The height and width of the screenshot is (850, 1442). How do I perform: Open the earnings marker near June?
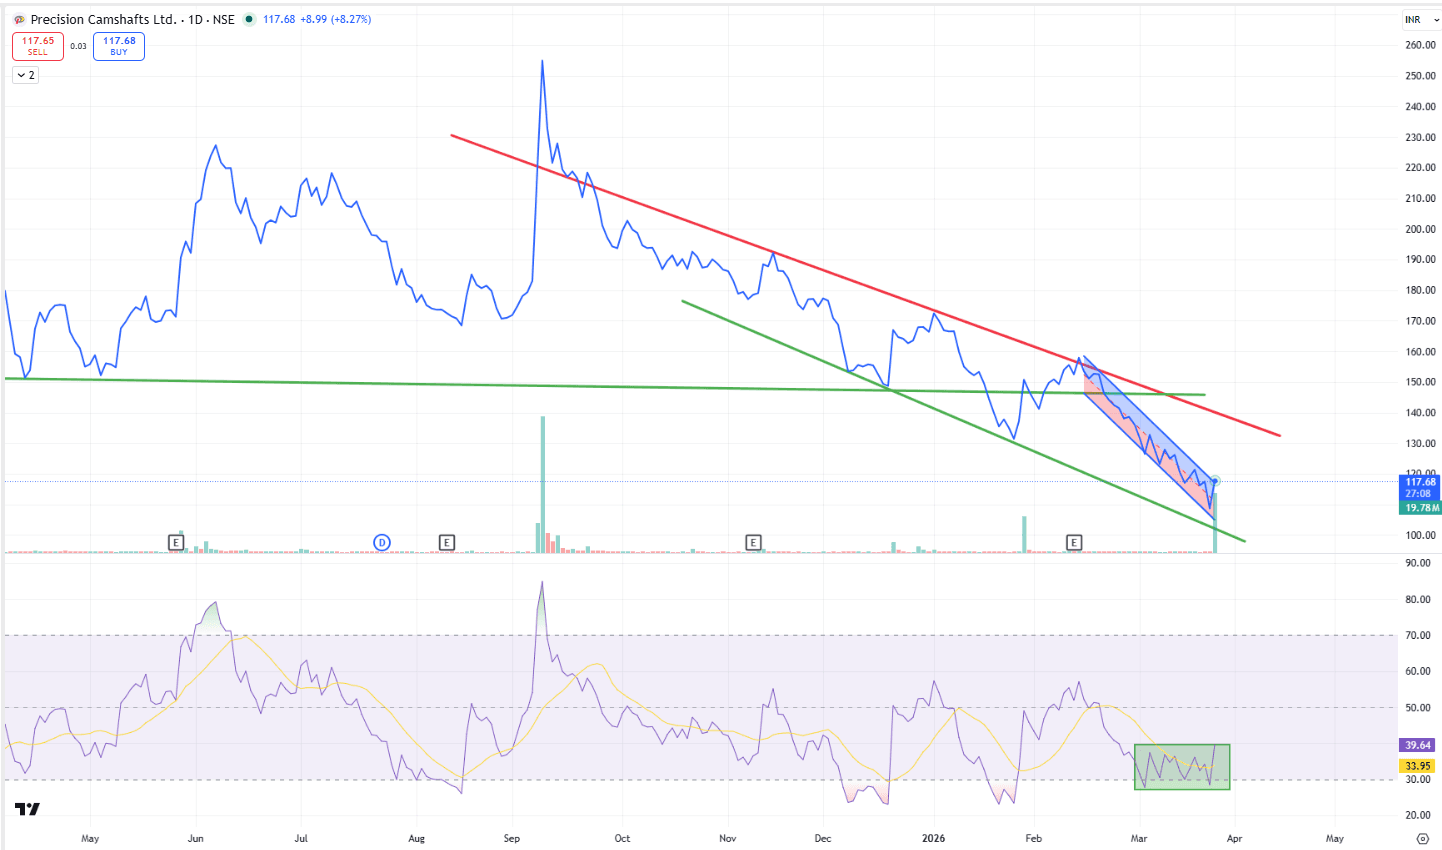(x=176, y=542)
